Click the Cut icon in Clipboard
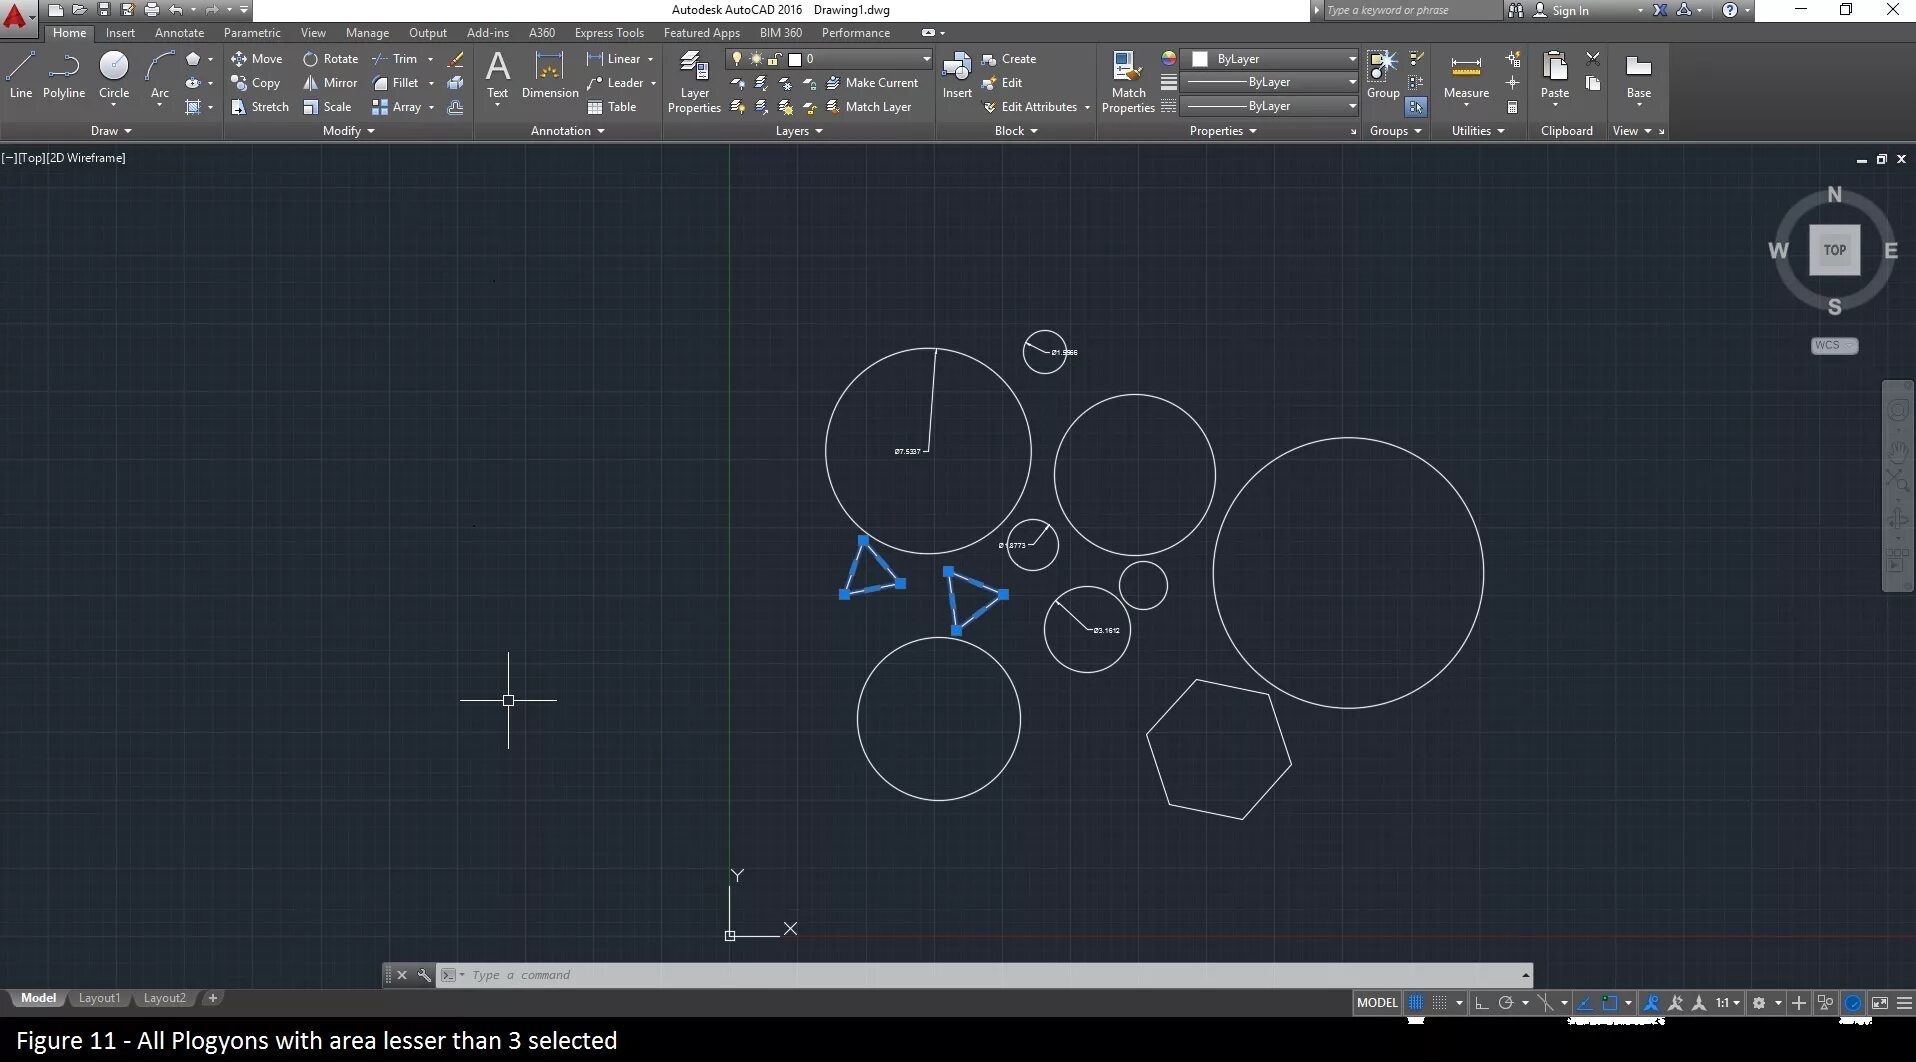The height and width of the screenshot is (1062, 1916). [x=1593, y=59]
